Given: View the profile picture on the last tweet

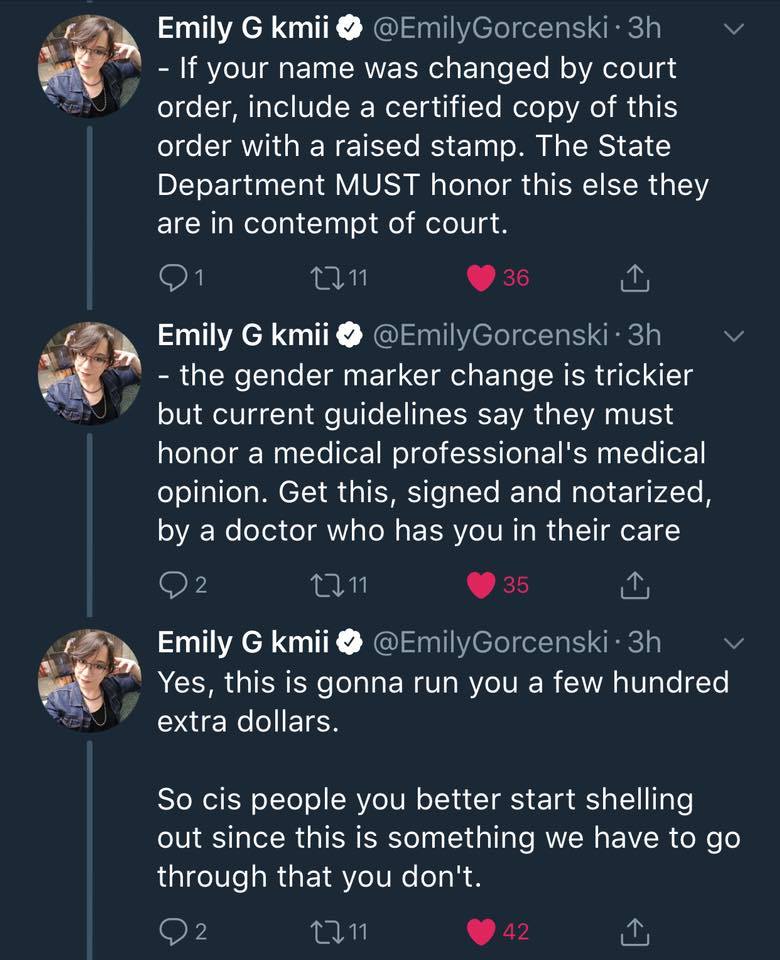Looking at the screenshot, I should pos(90,680).
